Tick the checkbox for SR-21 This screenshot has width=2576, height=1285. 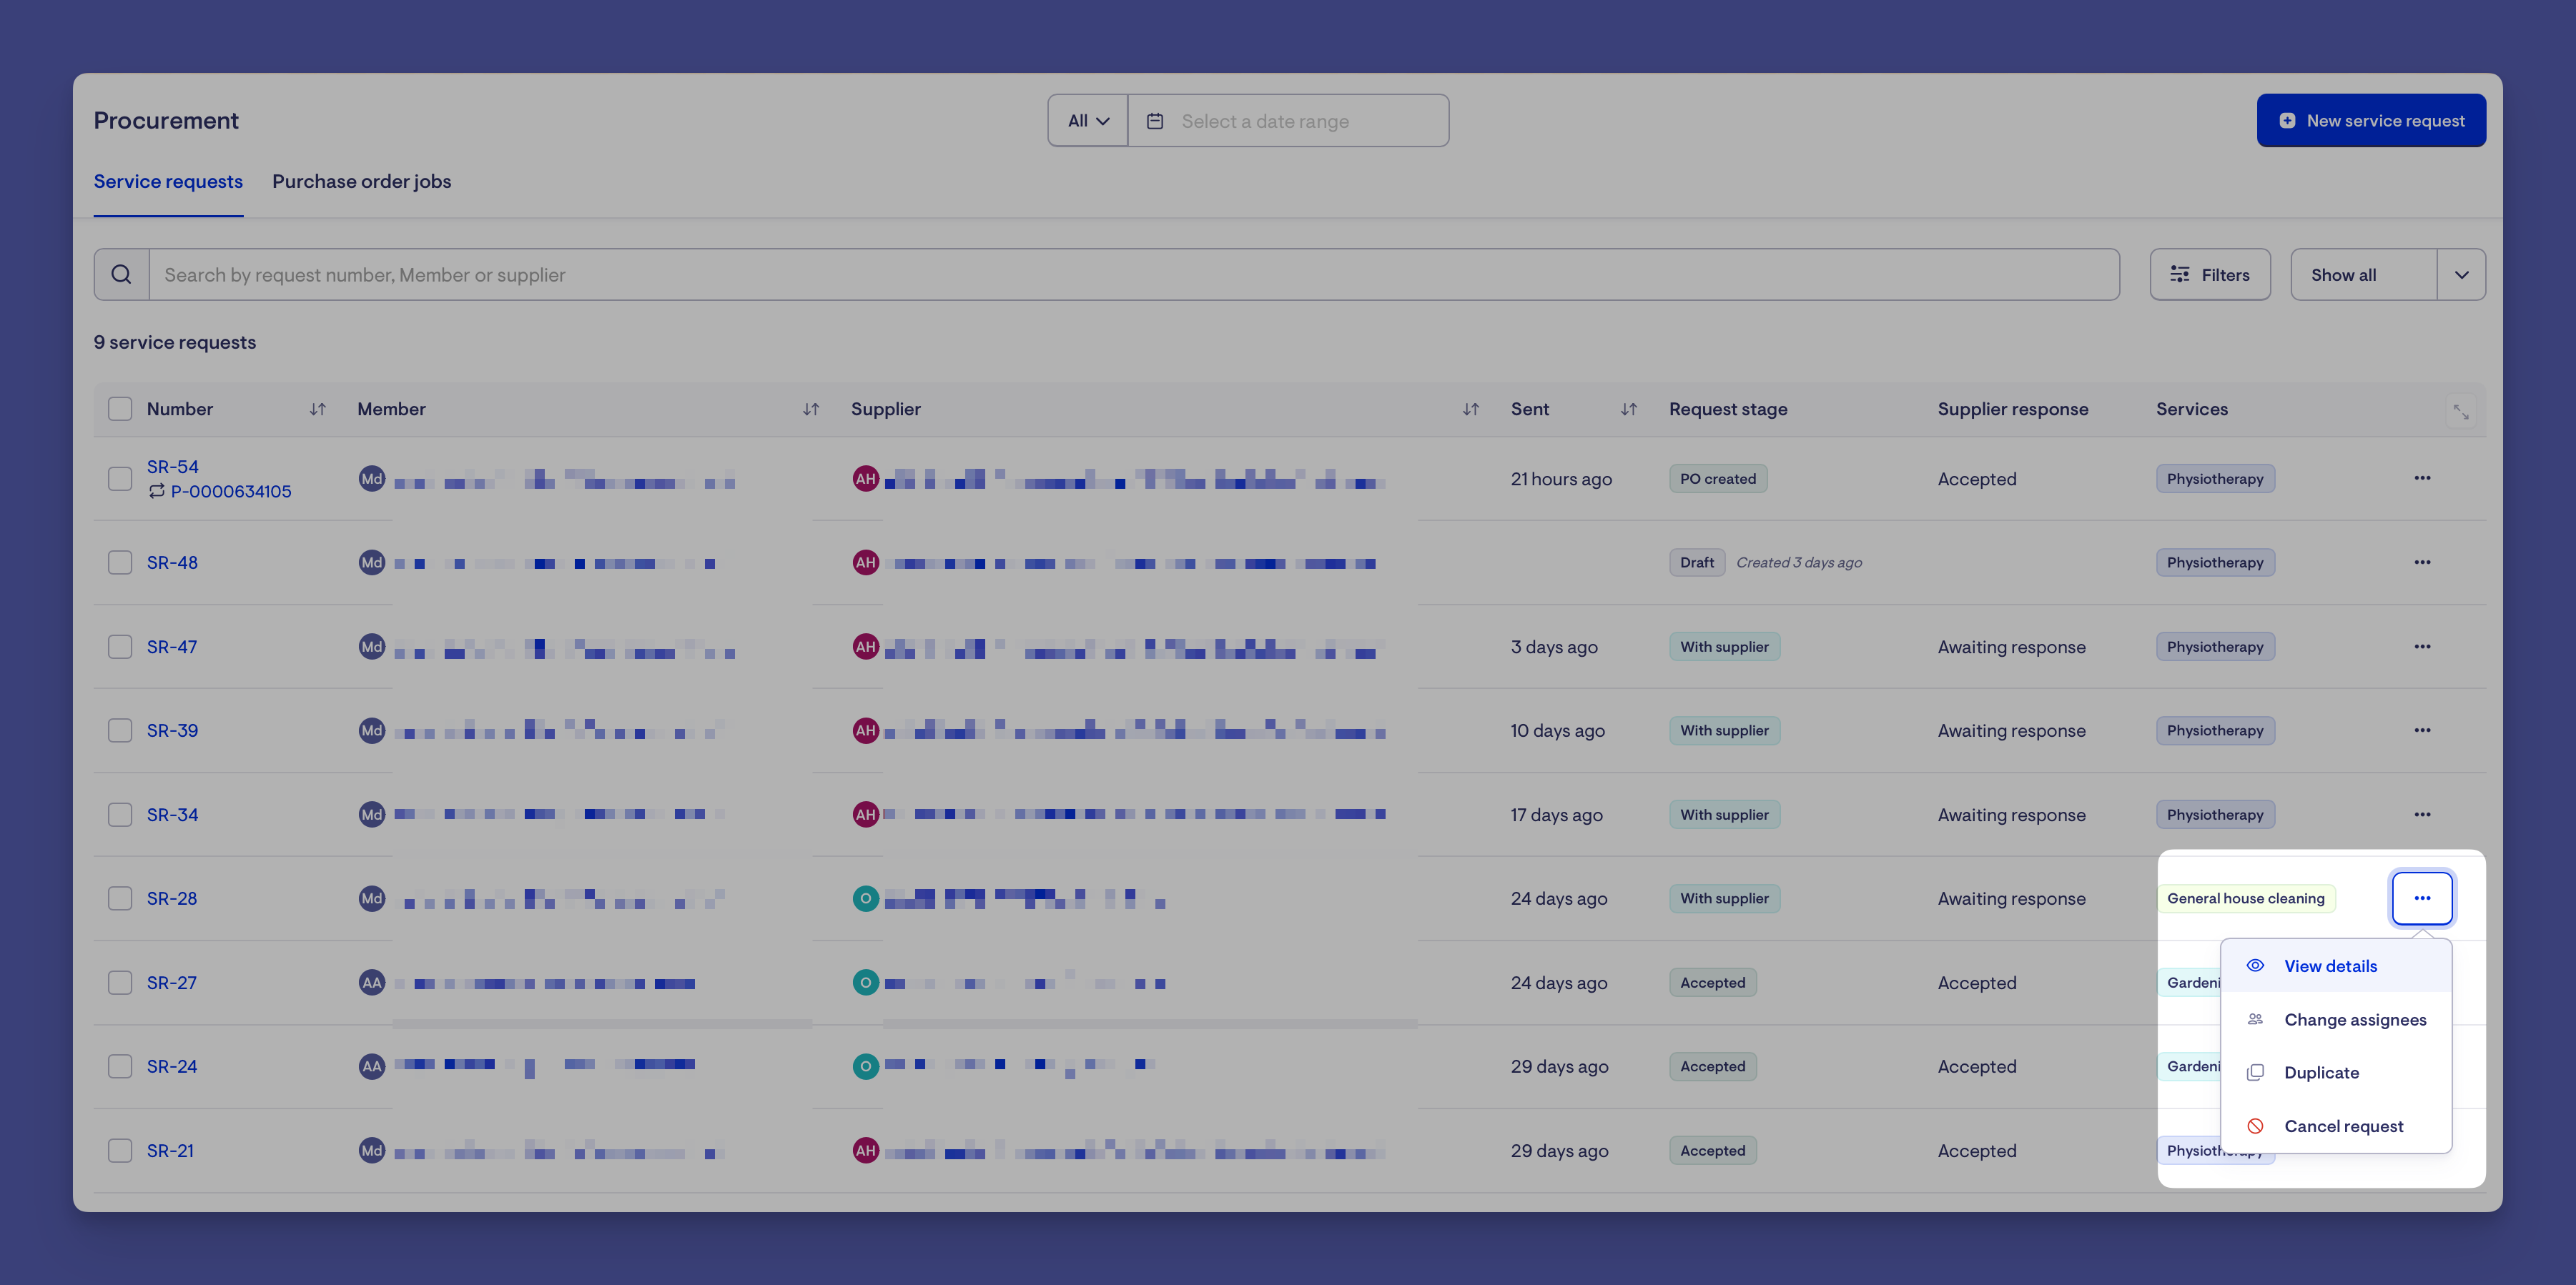point(120,1150)
